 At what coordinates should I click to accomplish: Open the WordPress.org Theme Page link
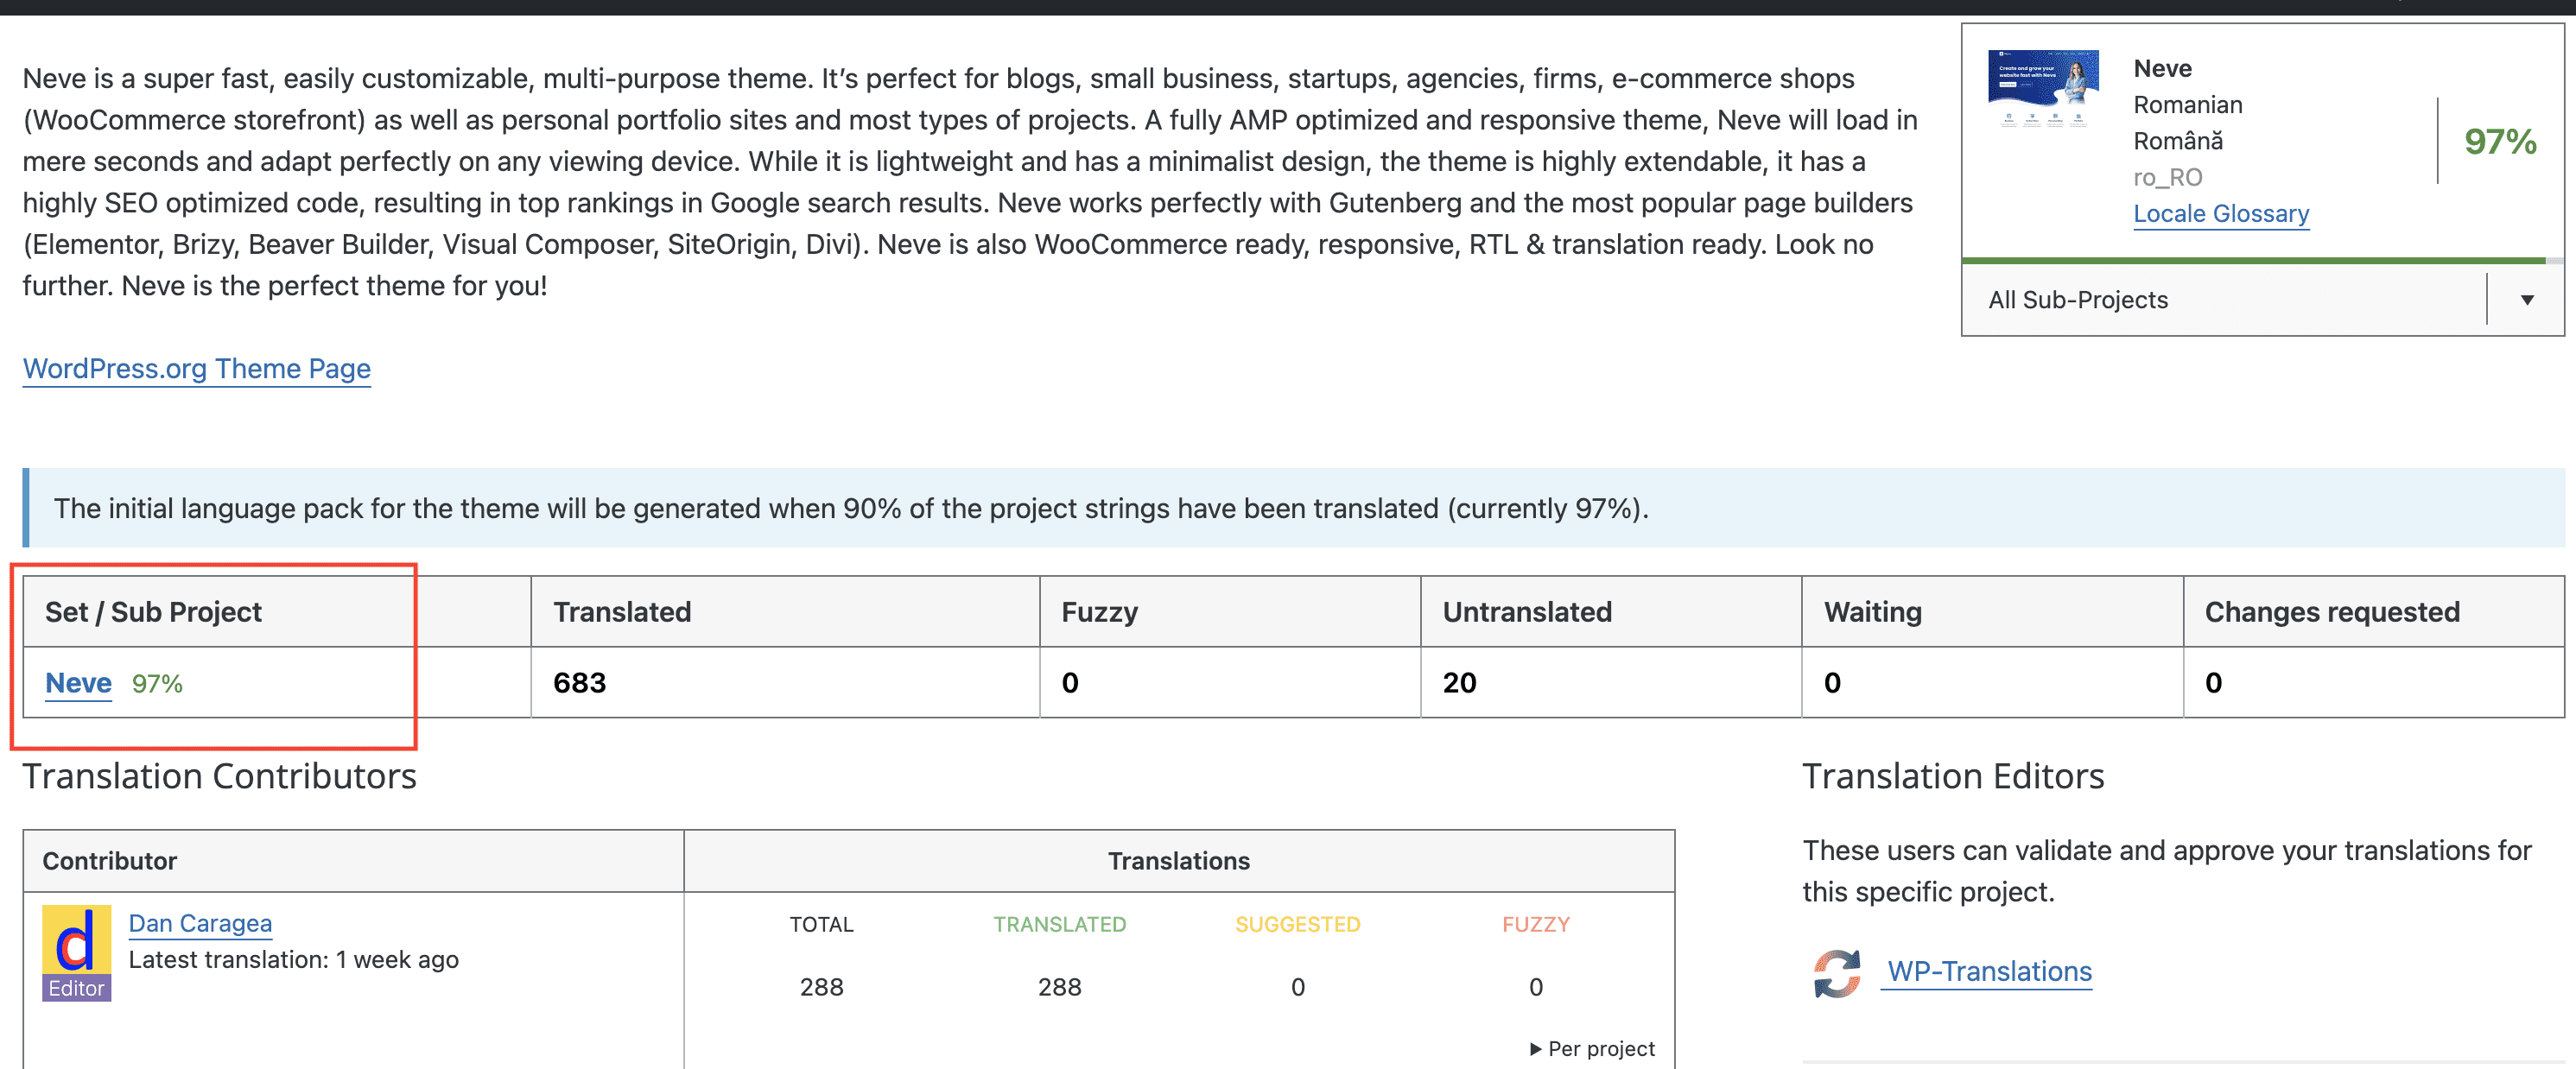[197, 368]
